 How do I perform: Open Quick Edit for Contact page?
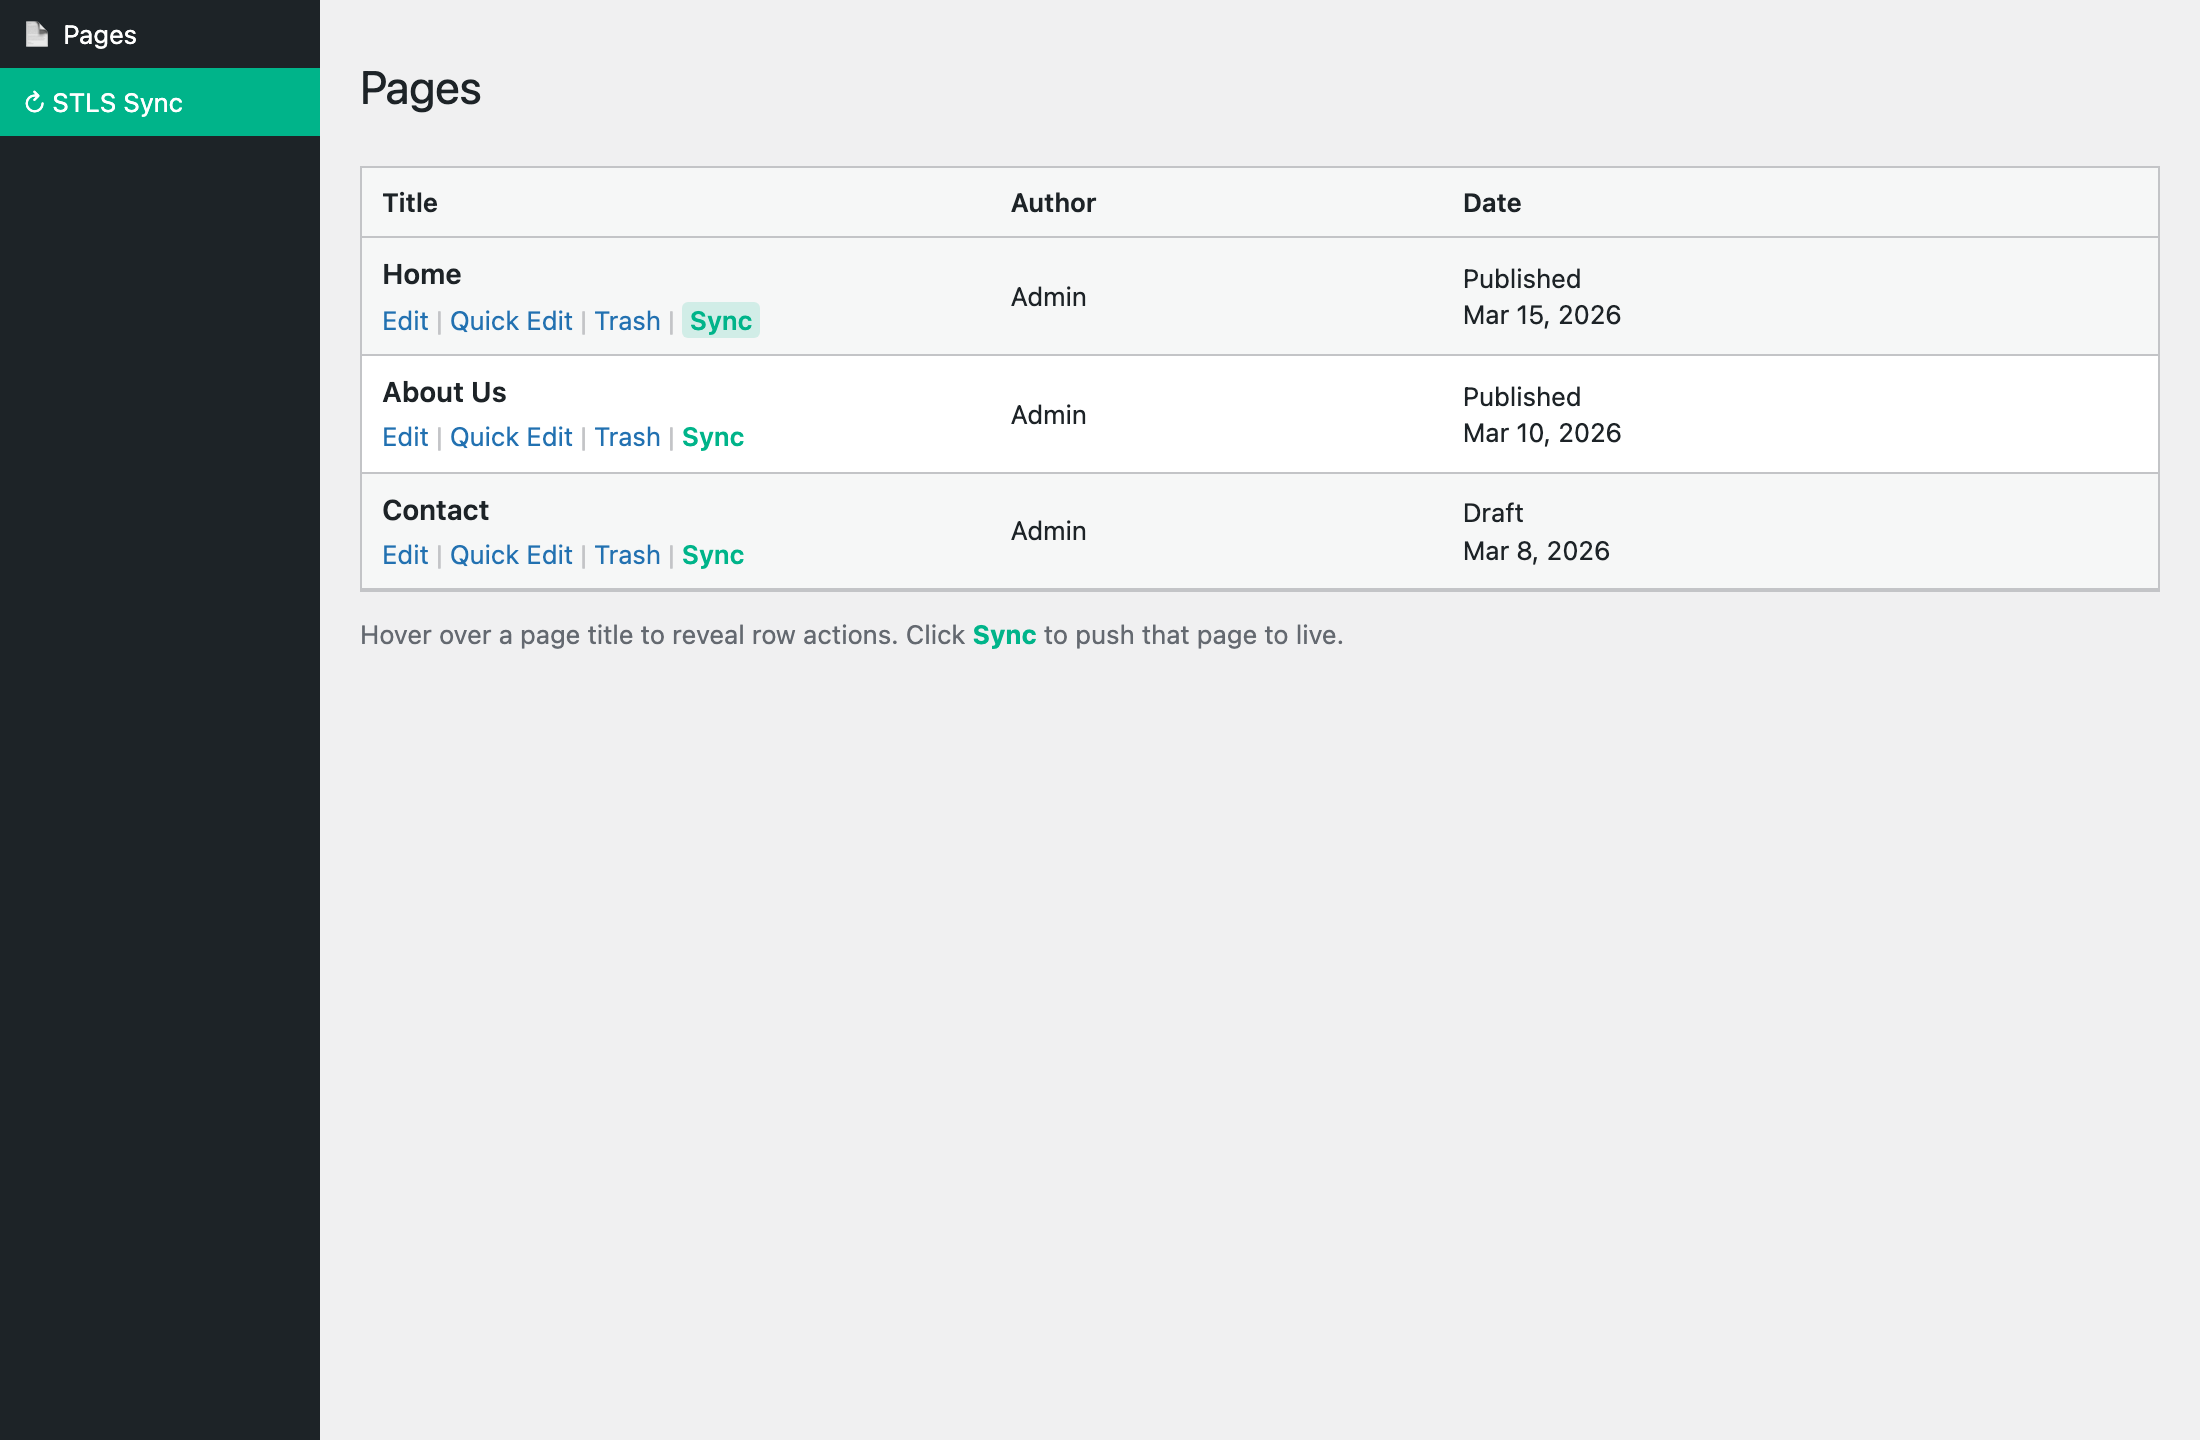click(x=511, y=555)
